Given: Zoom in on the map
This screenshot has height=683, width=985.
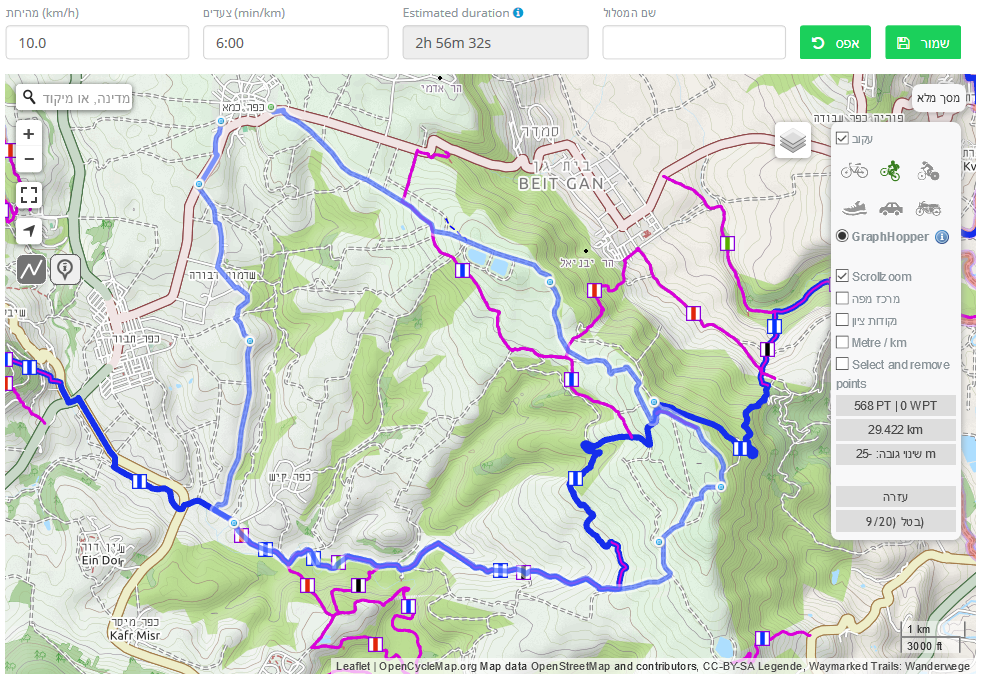Looking at the screenshot, I should [28, 133].
